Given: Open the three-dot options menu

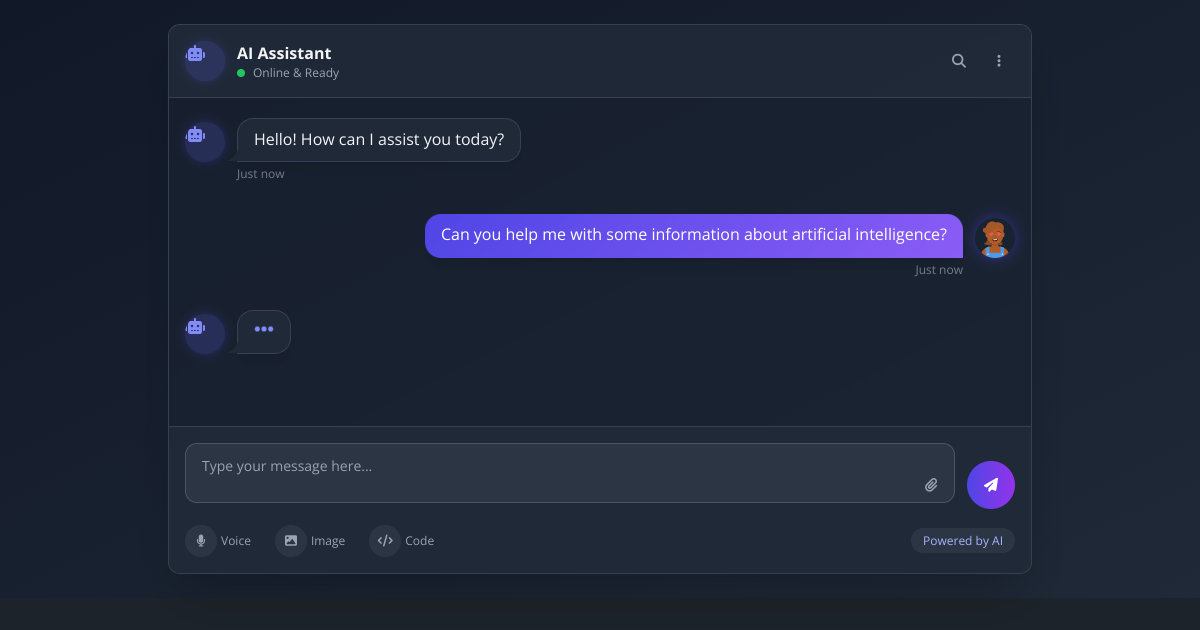Looking at the screenshot, I should click(999, 60).
